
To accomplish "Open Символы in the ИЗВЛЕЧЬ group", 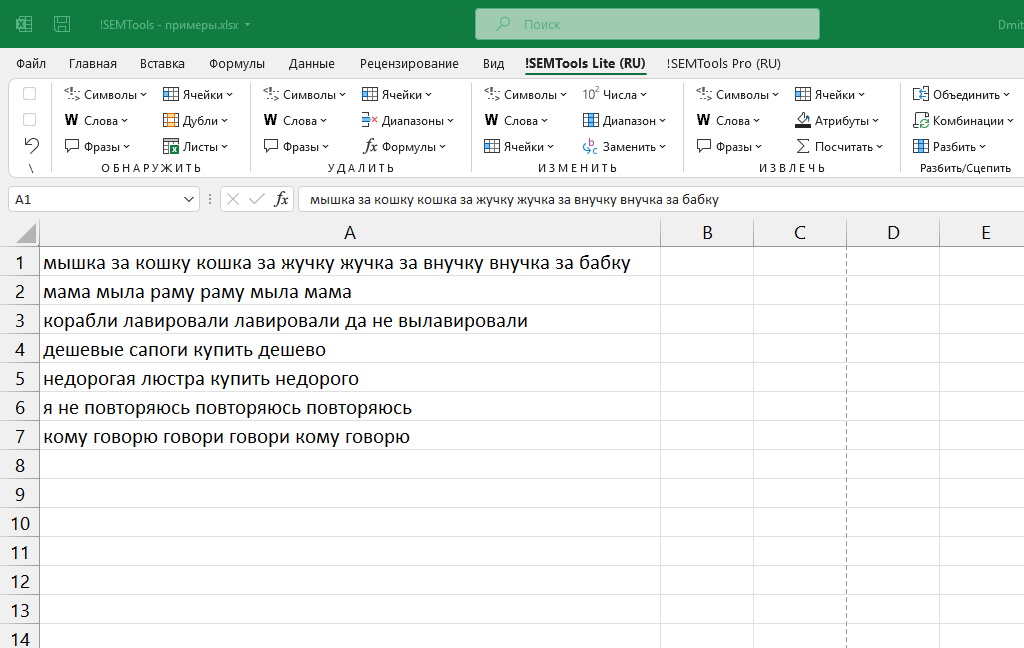I will [737, 95].
